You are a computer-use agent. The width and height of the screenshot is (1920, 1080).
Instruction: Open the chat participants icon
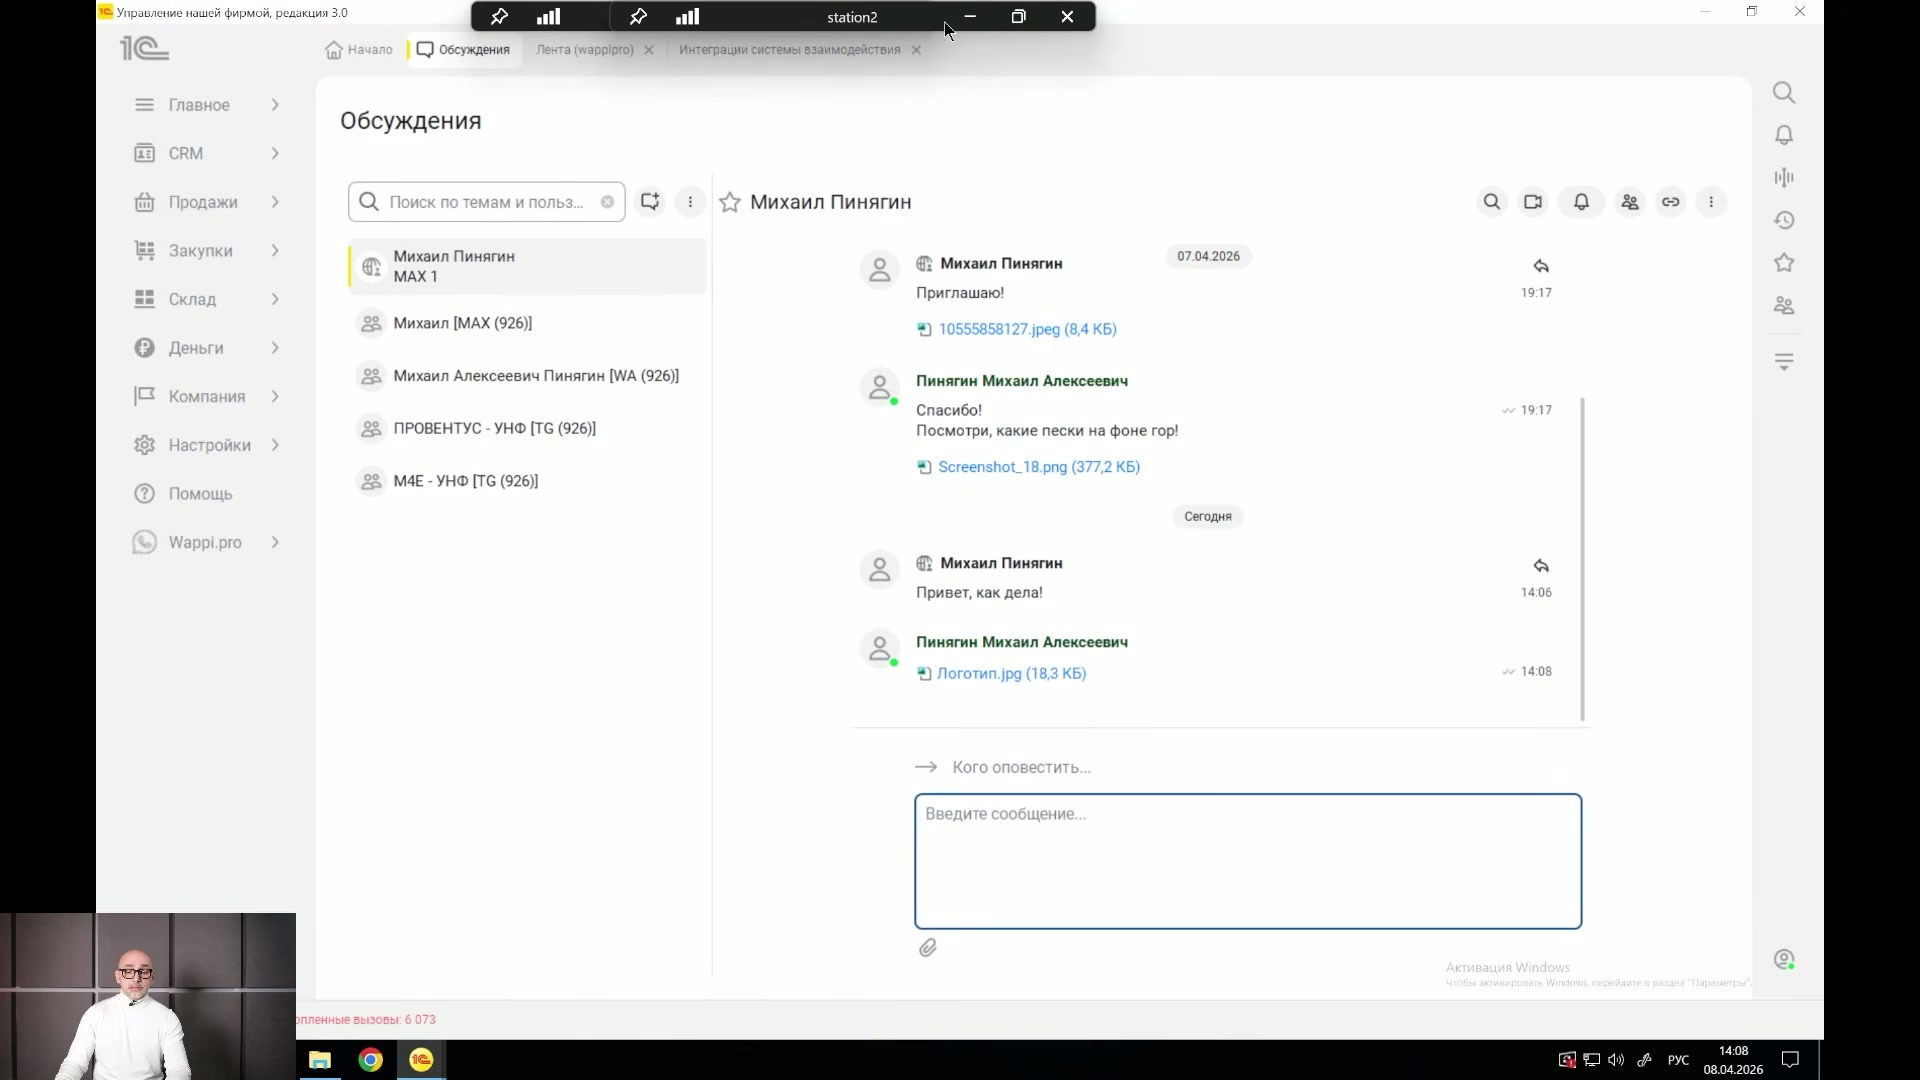click(x=1630, y=202)
